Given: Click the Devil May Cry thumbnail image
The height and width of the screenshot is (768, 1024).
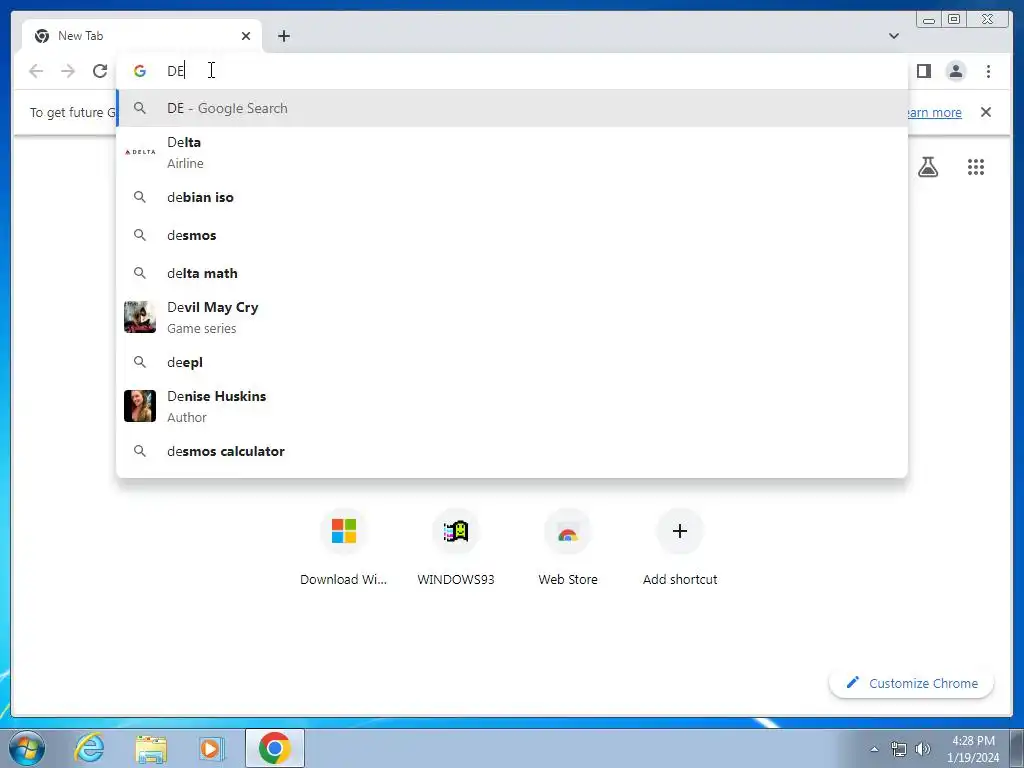Looking at the screenshot, I should click(x=140, y=317).
